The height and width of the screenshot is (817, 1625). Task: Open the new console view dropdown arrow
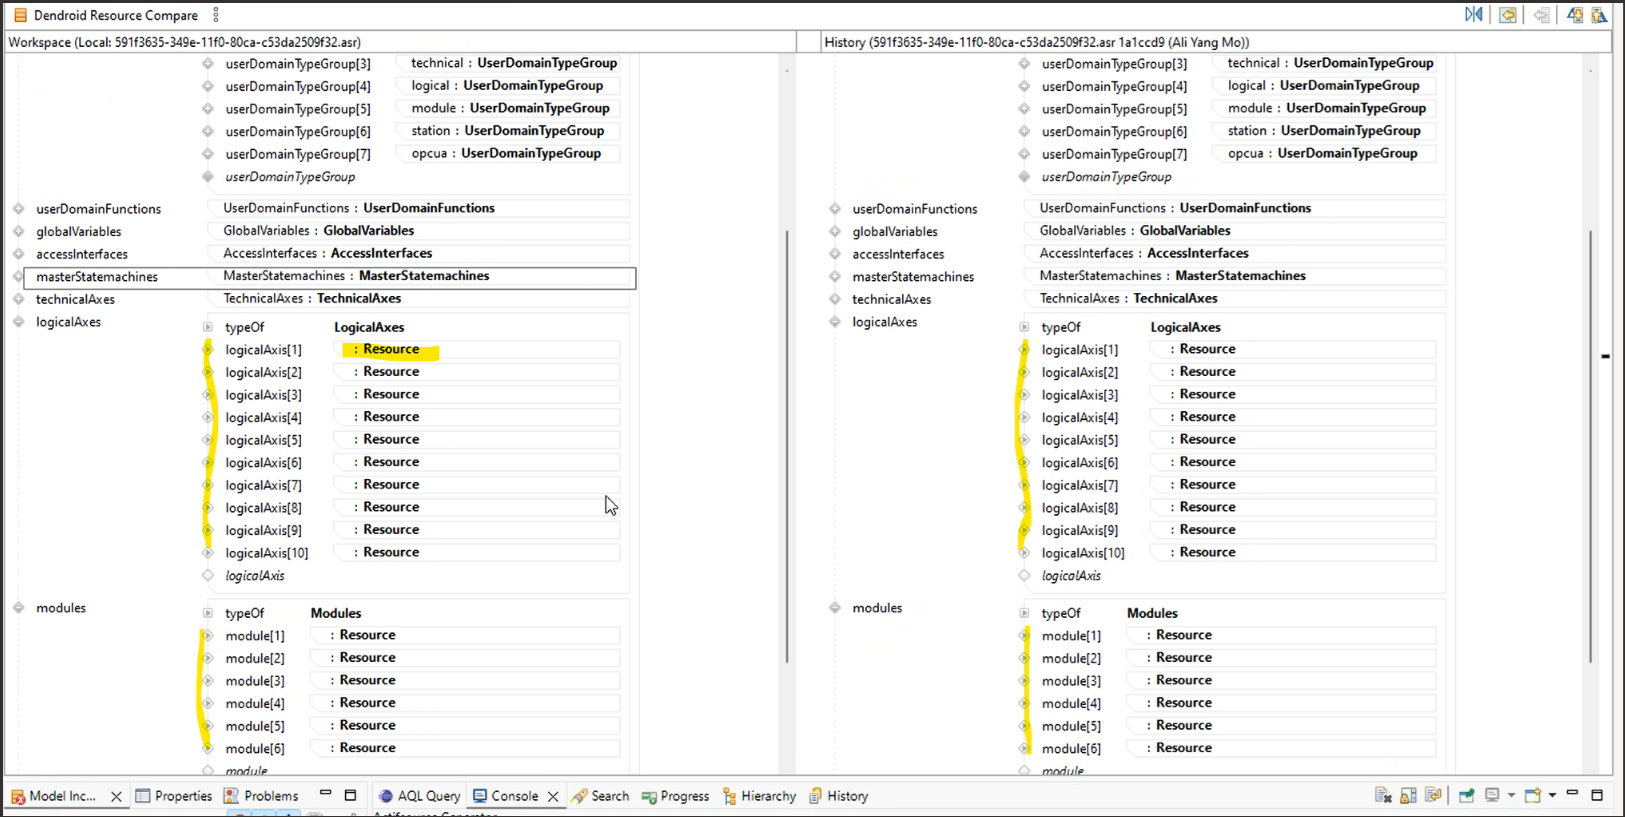pos(1552,796)
